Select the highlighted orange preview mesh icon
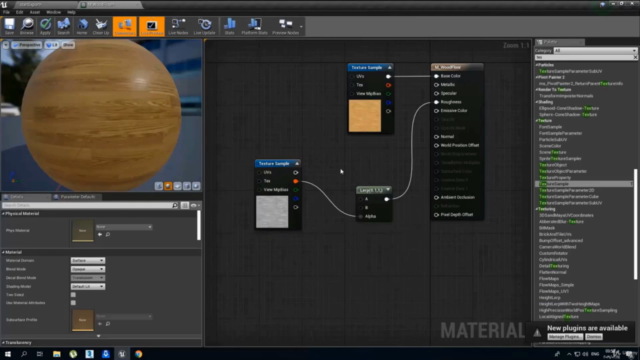The height and width of the screenshot is (360, 640). [x=168, y=186]
